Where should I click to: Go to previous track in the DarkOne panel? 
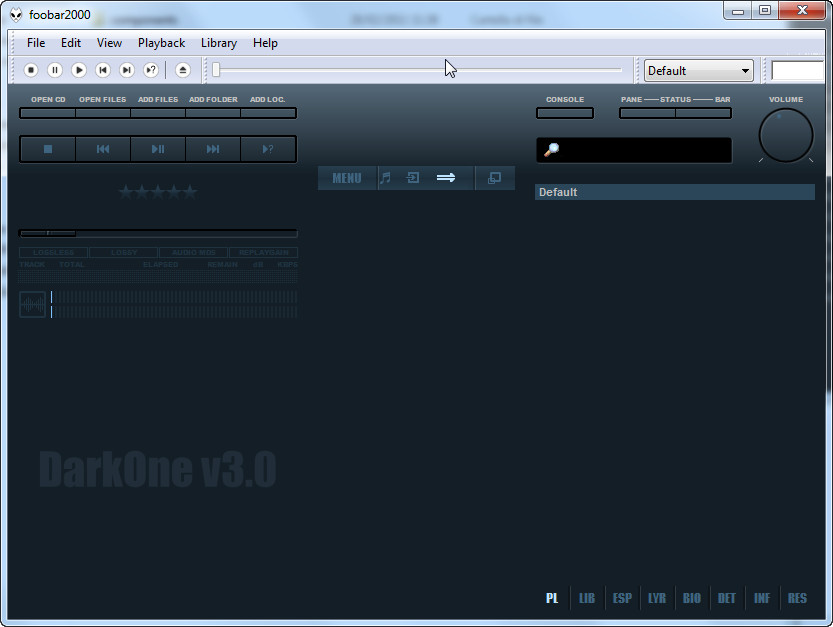tap(103, 149)
